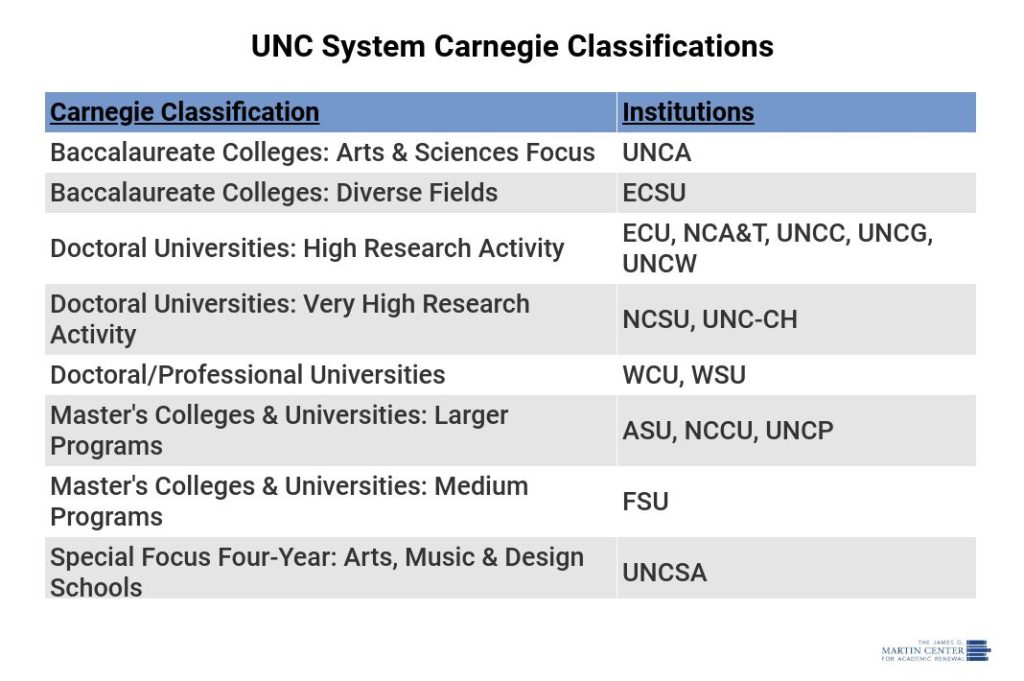Click the "Carnegie Classification" column header
1024x681 pixels.
(x=185, y=112)
